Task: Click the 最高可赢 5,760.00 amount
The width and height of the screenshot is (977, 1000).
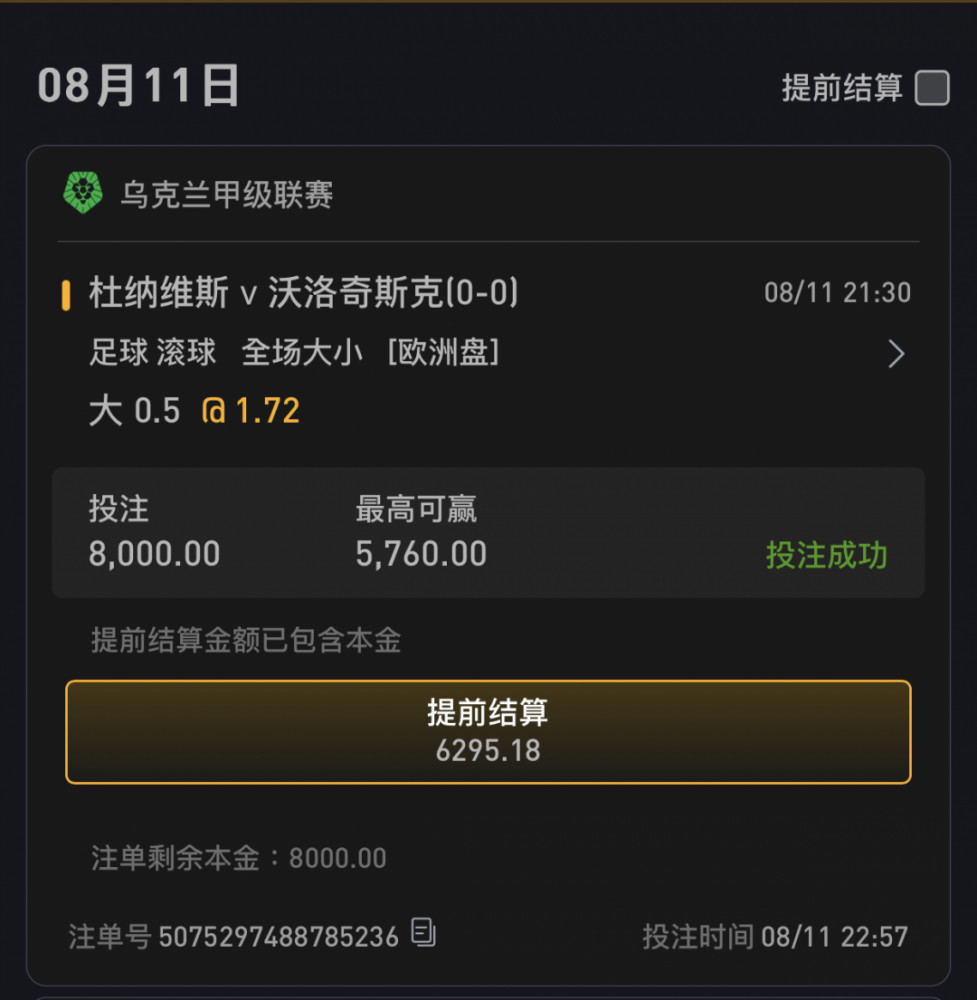Action: (x=421, y=554)
